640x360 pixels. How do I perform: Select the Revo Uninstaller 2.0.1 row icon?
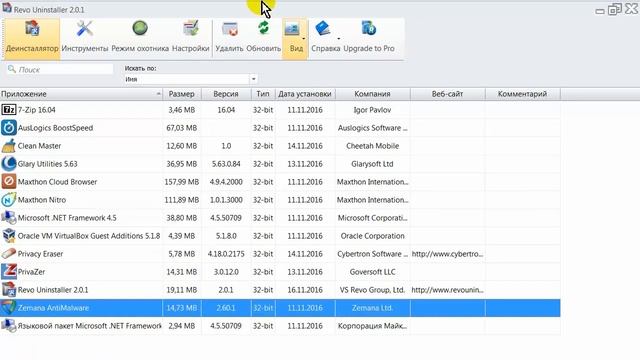tap(9, 289)
